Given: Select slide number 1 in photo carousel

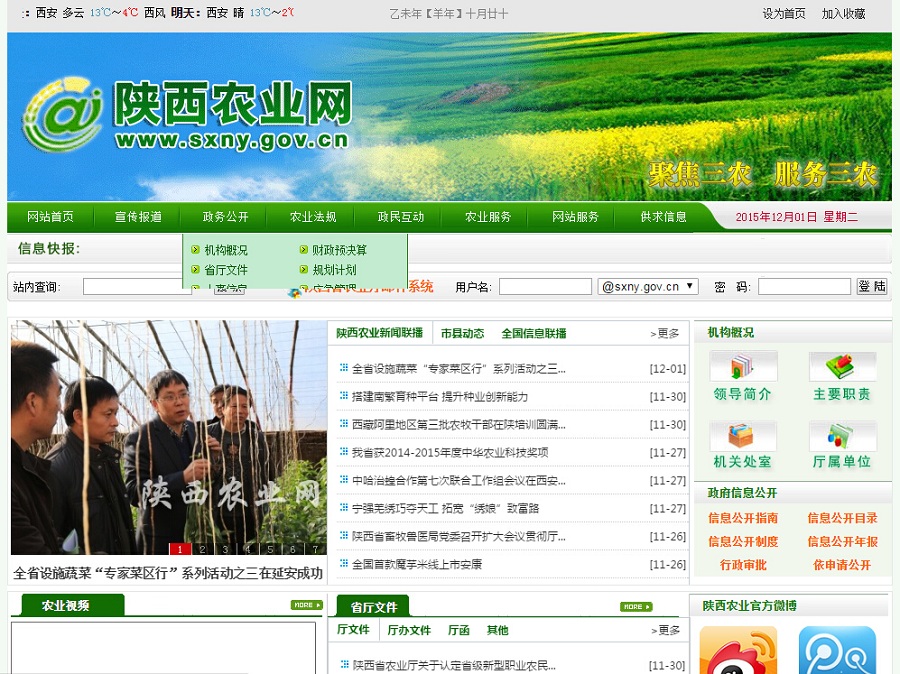Looking at the screenshot, I should pos(180,549).
